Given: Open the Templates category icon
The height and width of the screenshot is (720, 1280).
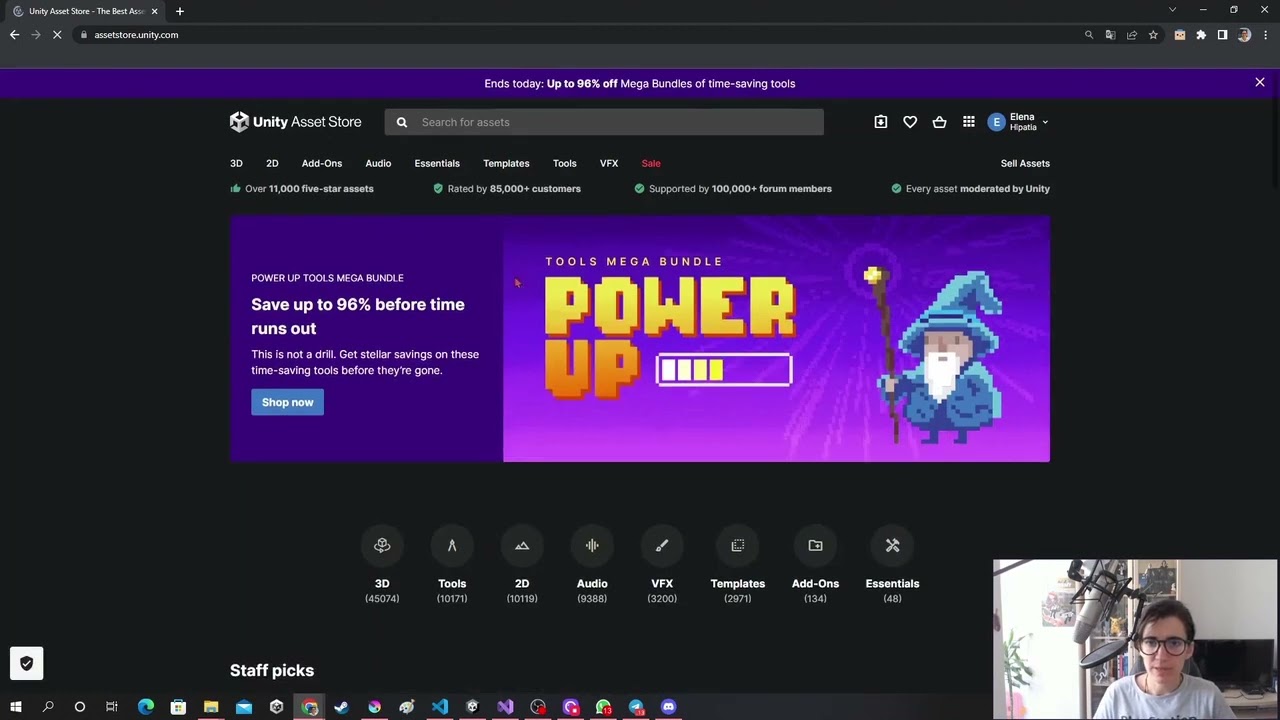Looking at the screenshot, I should tap(738, 545).
